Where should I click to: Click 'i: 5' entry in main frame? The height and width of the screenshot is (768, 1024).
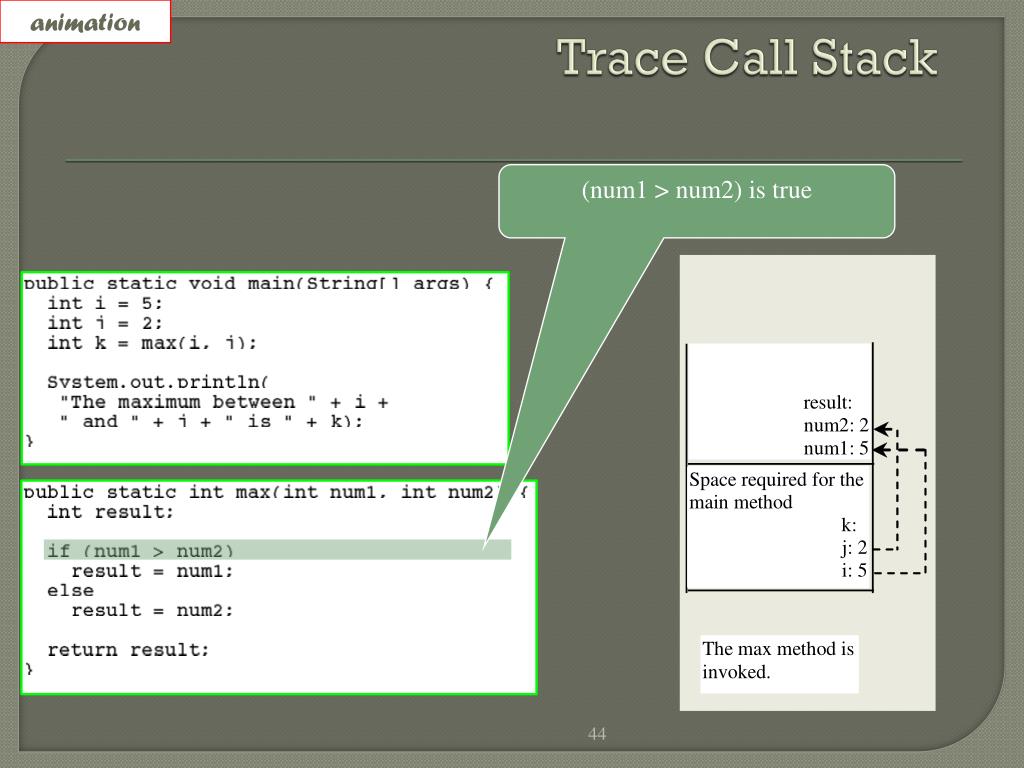(854, 570)
